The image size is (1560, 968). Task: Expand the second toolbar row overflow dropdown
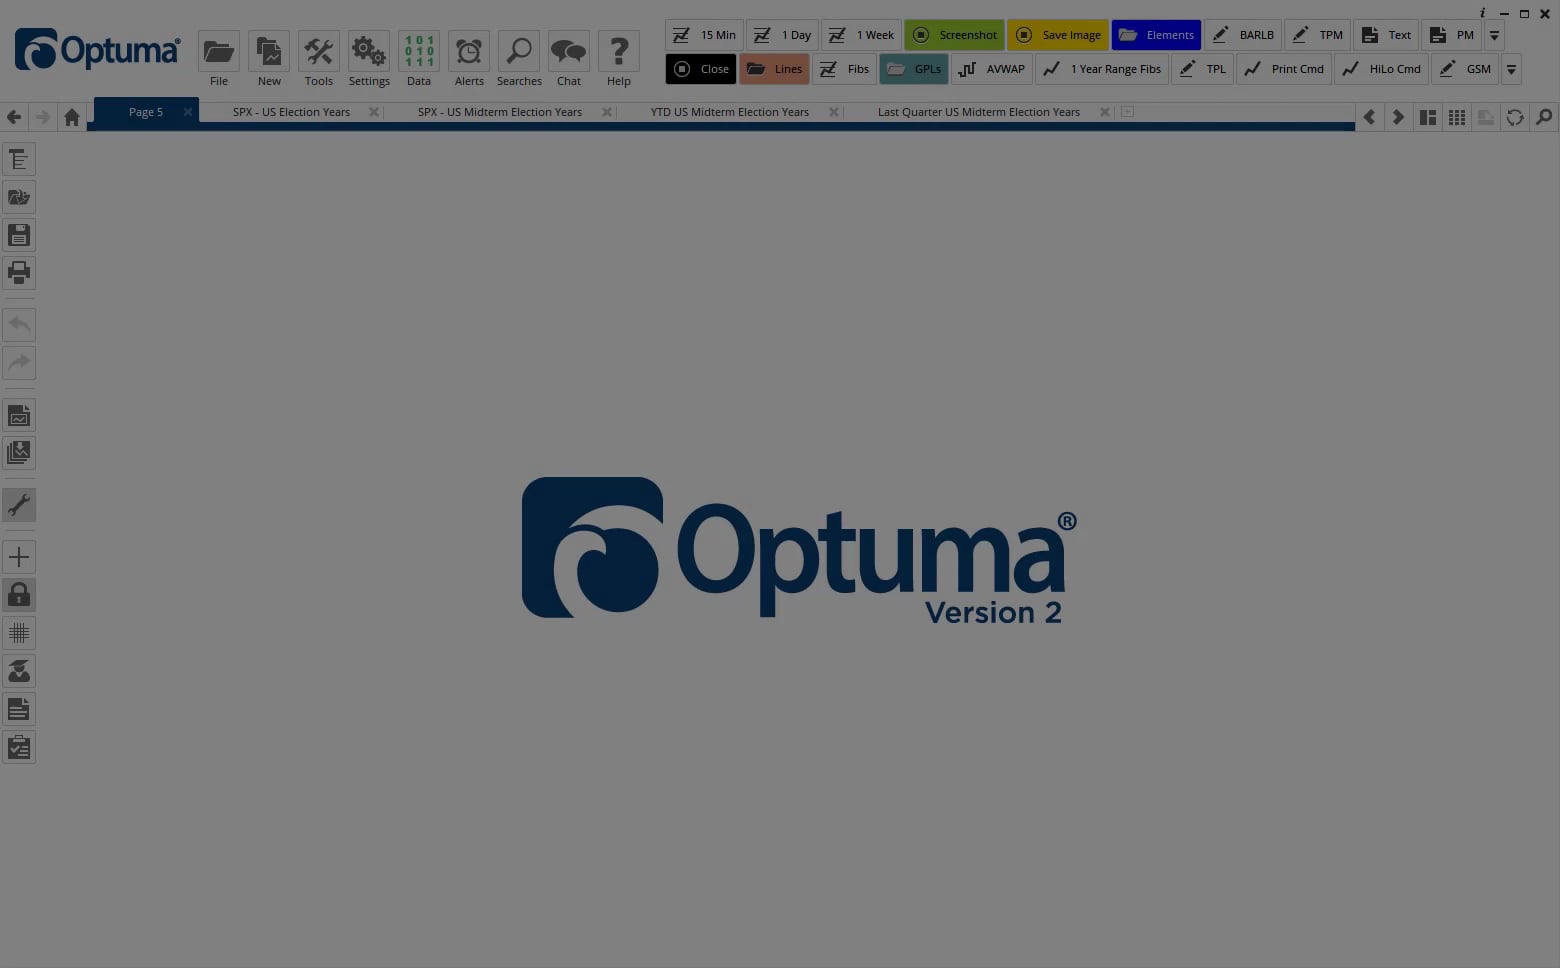point(1511,69)
